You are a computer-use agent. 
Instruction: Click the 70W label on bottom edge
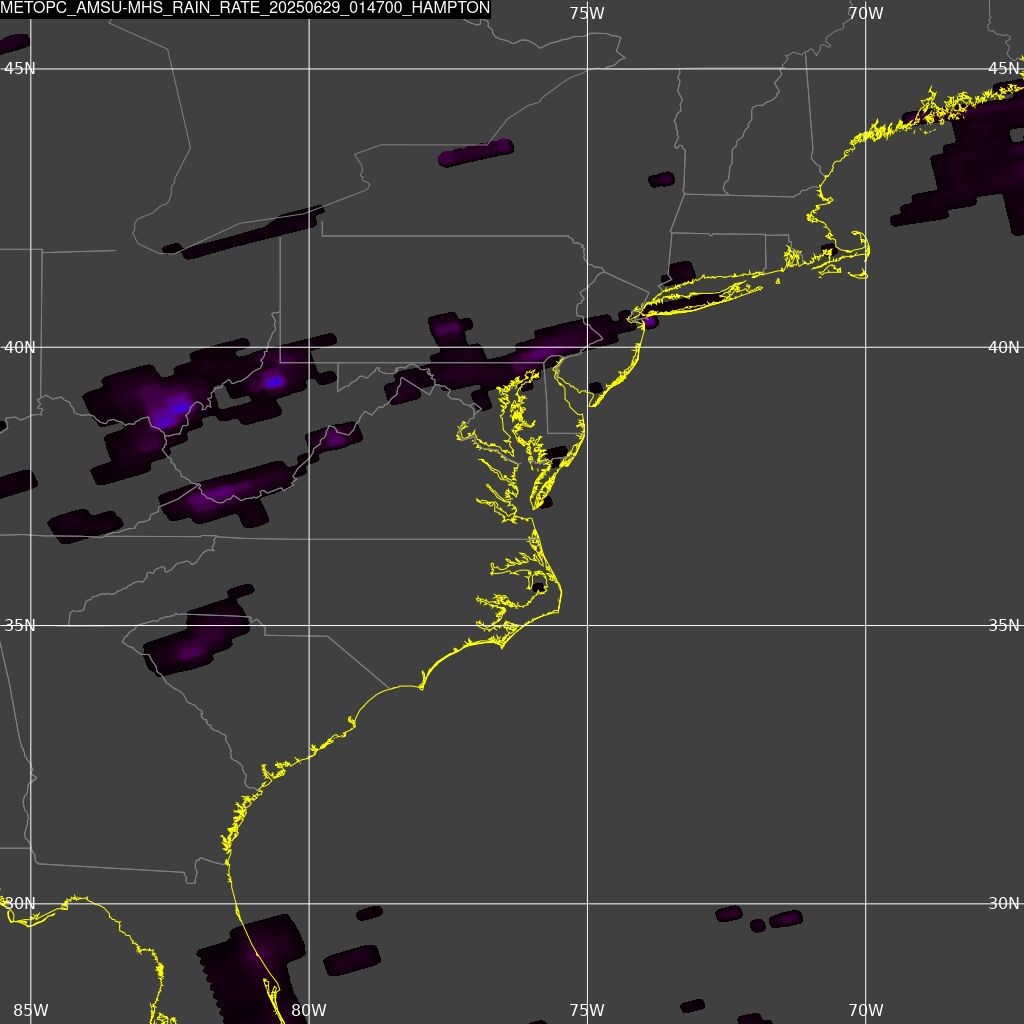(865, 1010)
